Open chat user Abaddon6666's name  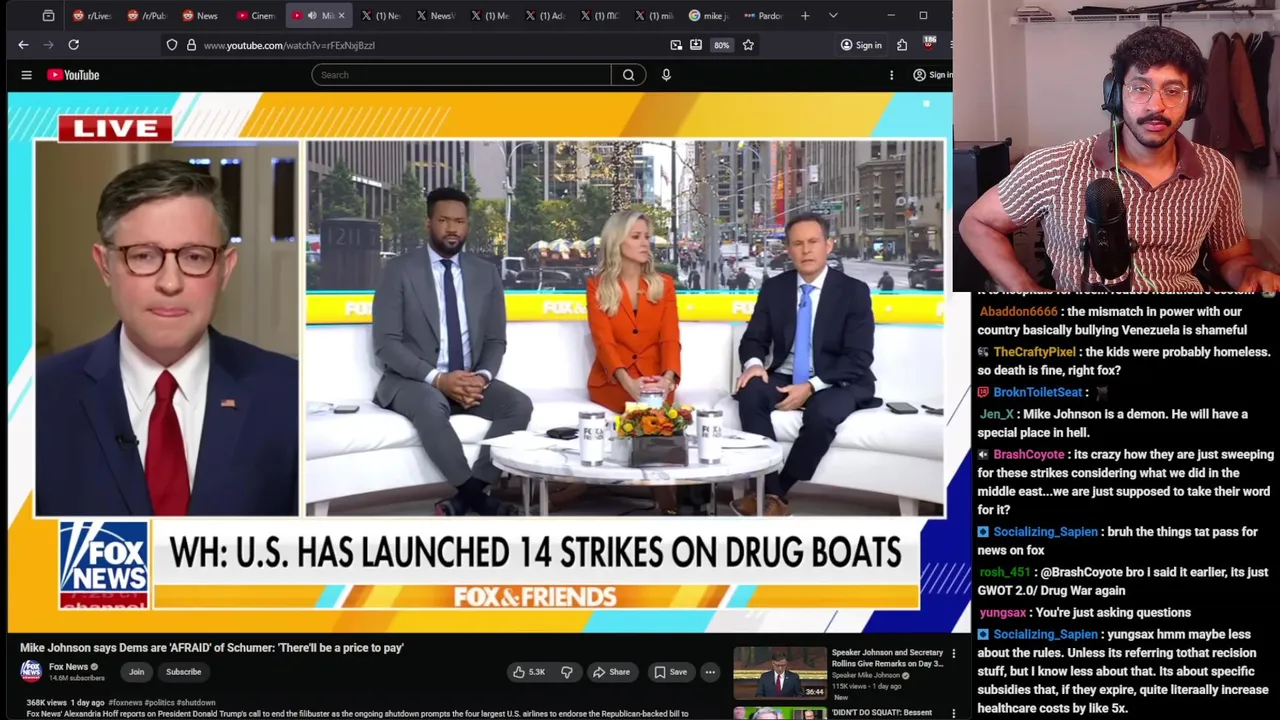click(1018, 311)
